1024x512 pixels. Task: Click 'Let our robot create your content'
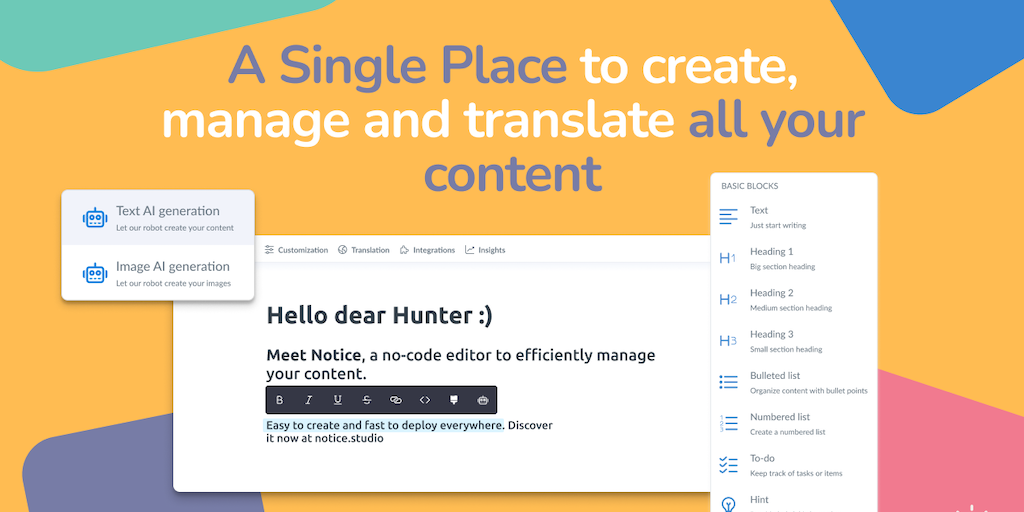(175, 228)
